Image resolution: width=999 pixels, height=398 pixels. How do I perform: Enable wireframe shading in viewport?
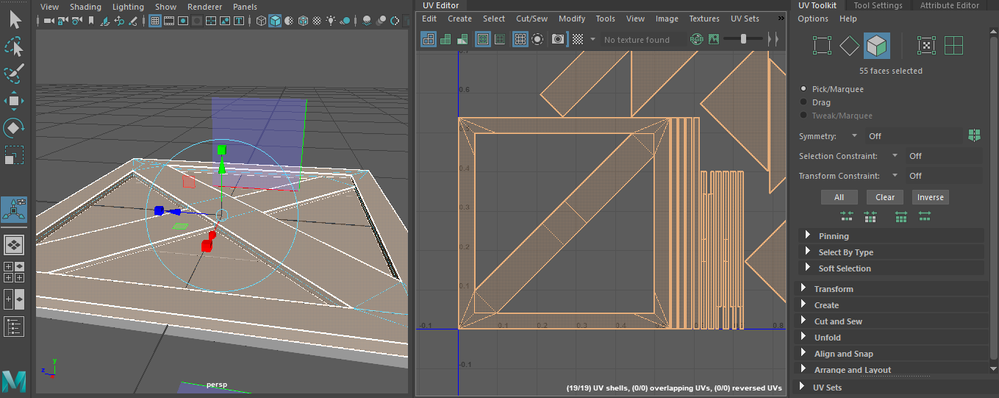[261, 21]
